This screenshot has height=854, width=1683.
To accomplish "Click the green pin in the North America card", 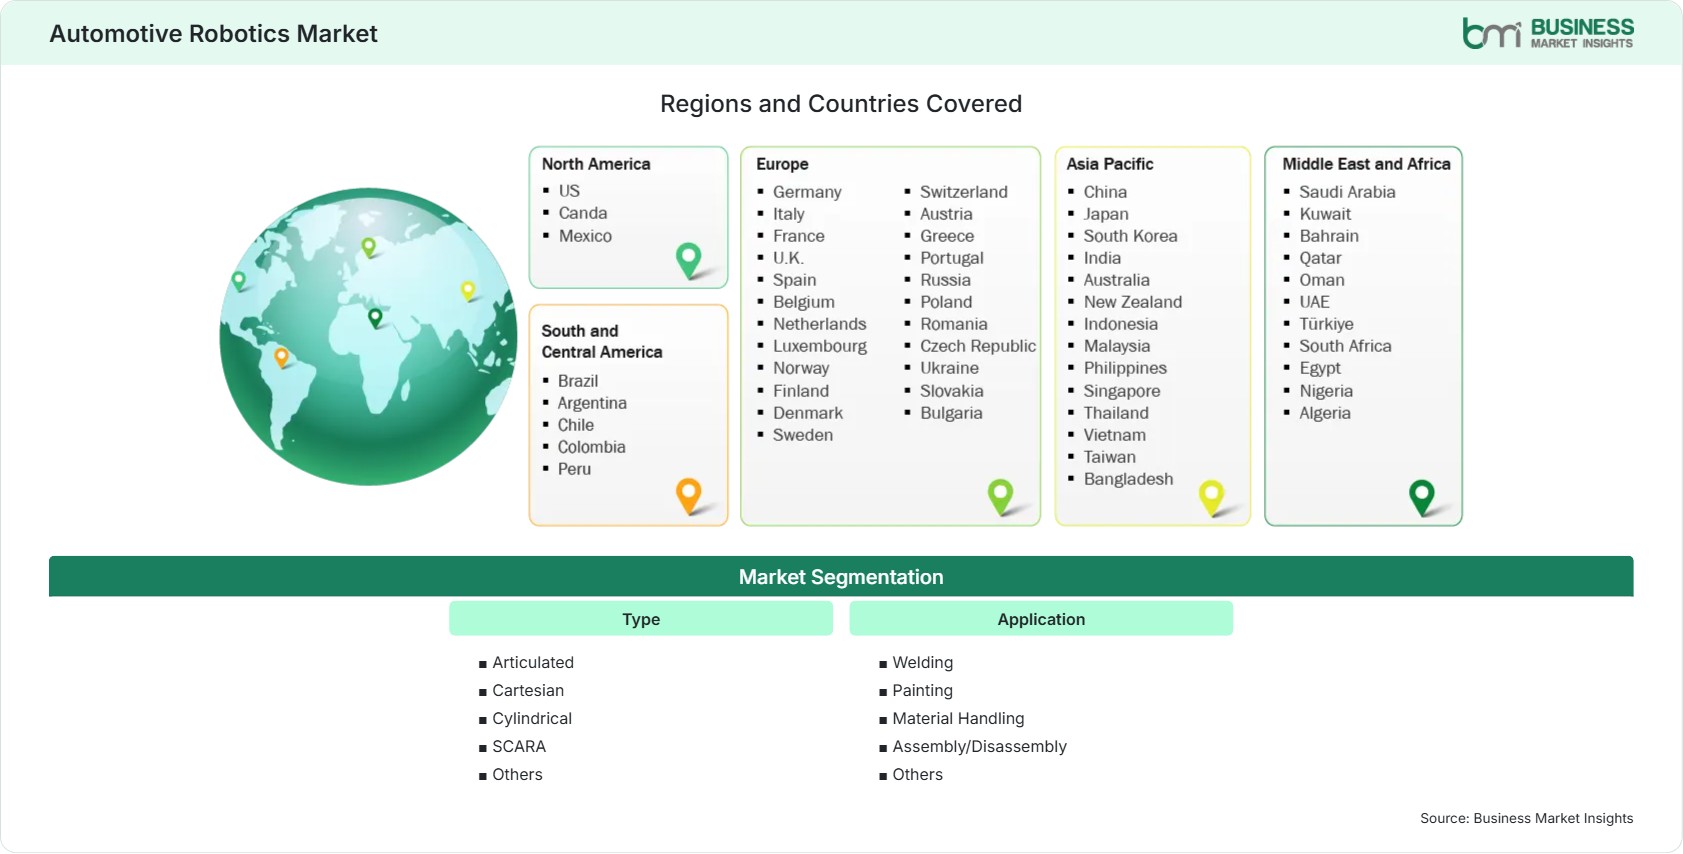I will [x=689, y=260].
